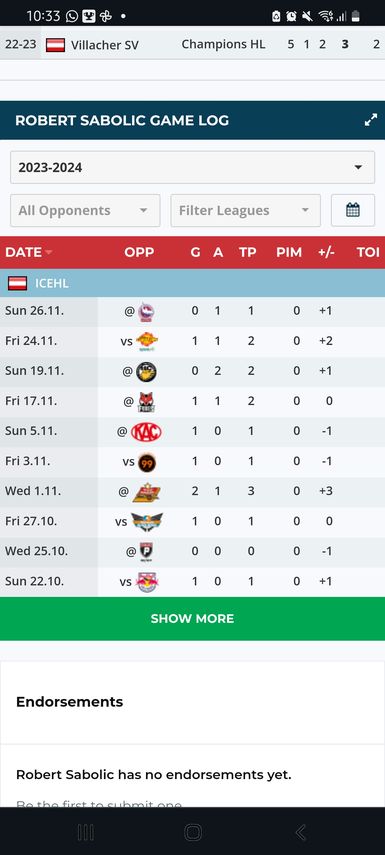
Task: Tap the Android back navigation icon
Action: click(300, 832)
